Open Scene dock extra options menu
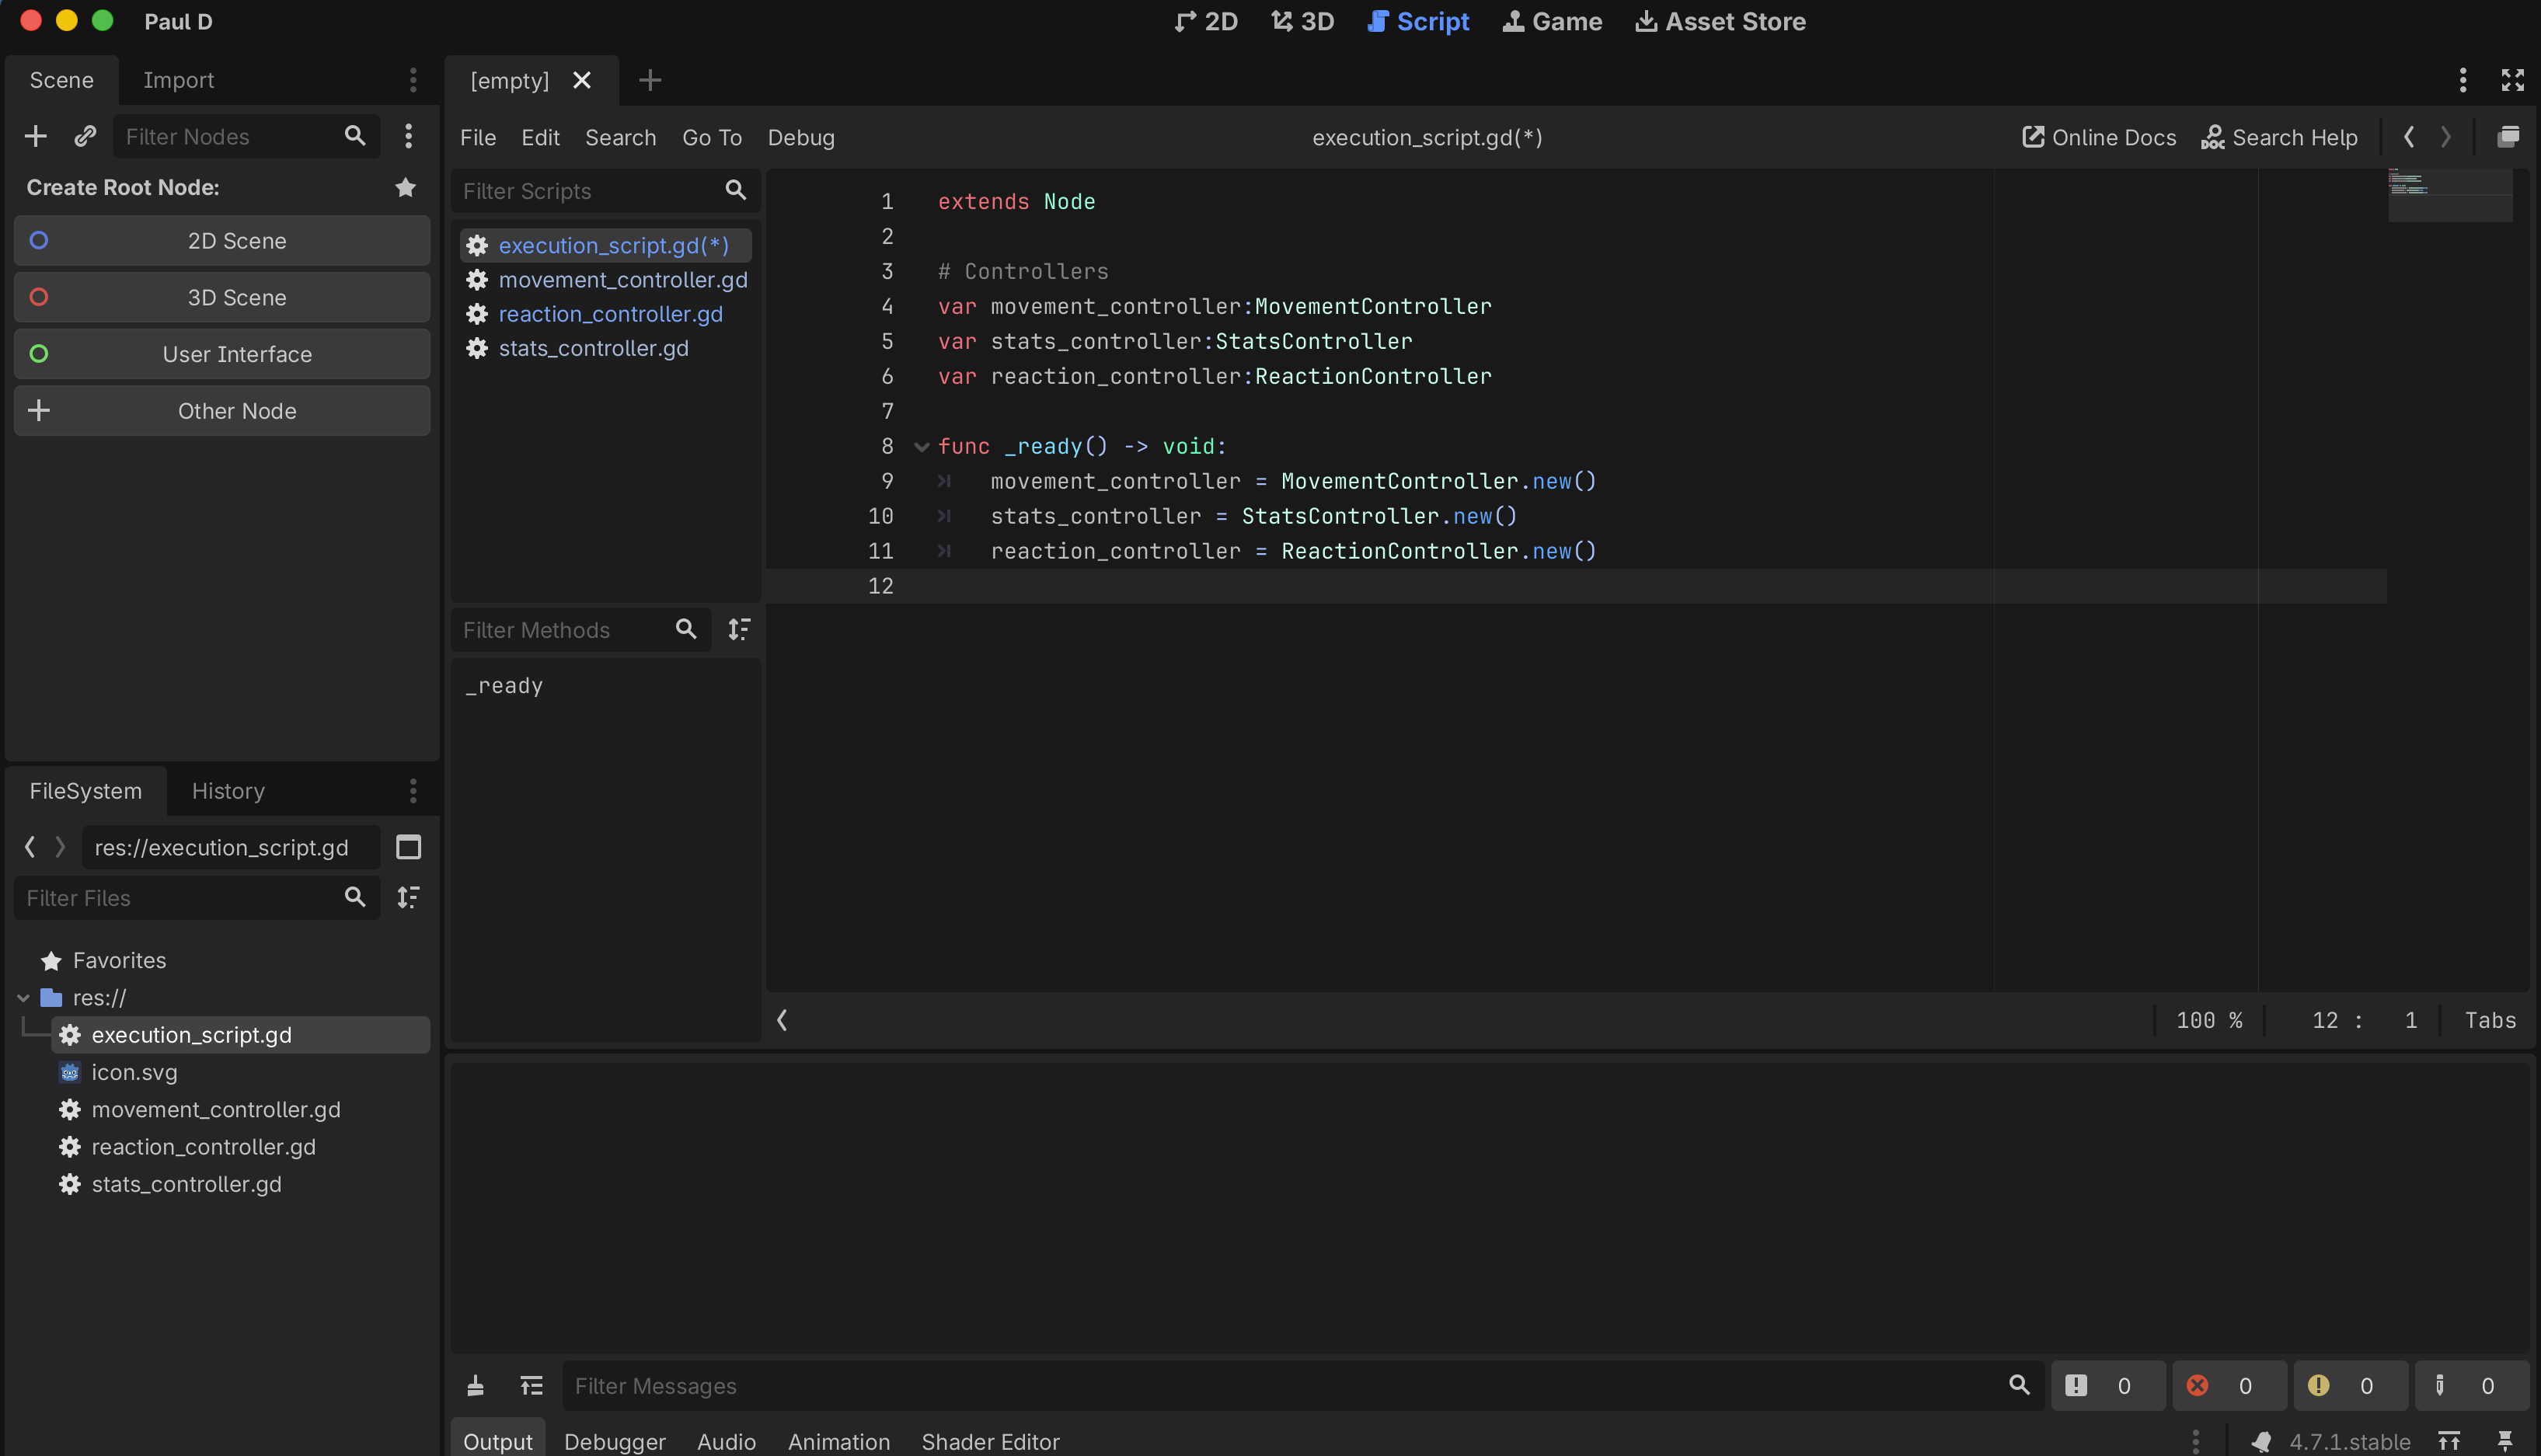2541x1456 pixels. 408,136
